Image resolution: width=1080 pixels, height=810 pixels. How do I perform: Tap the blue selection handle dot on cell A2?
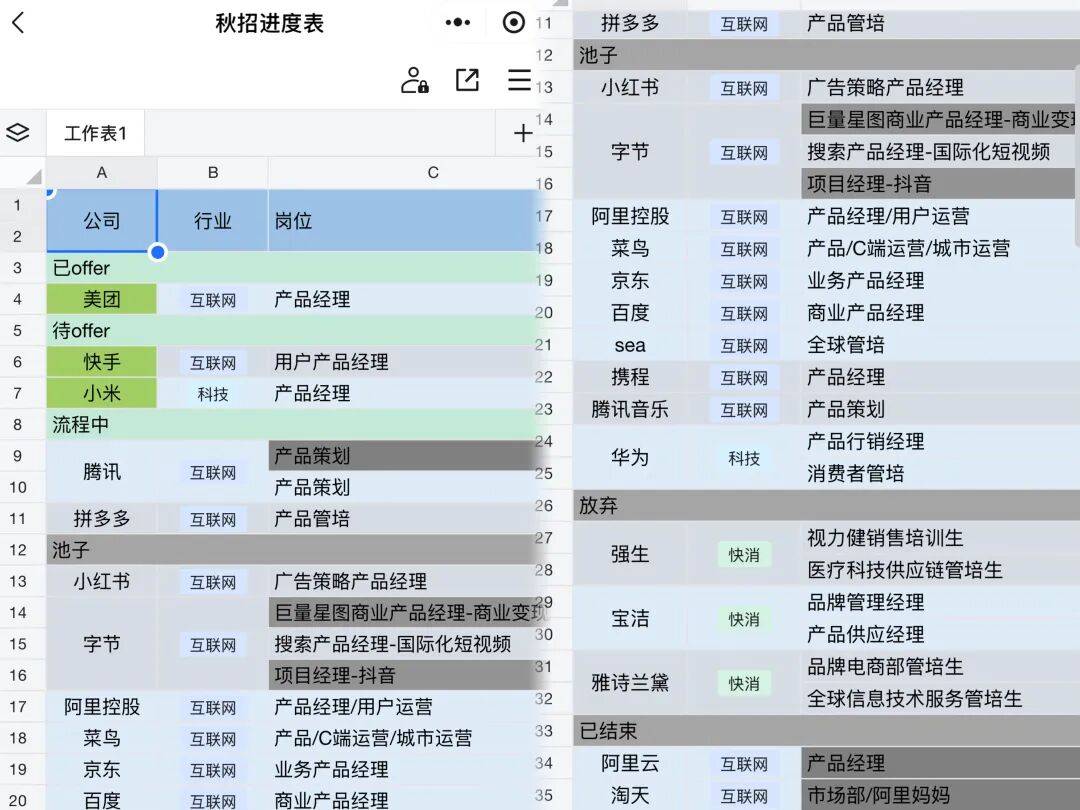click(157, 254)
